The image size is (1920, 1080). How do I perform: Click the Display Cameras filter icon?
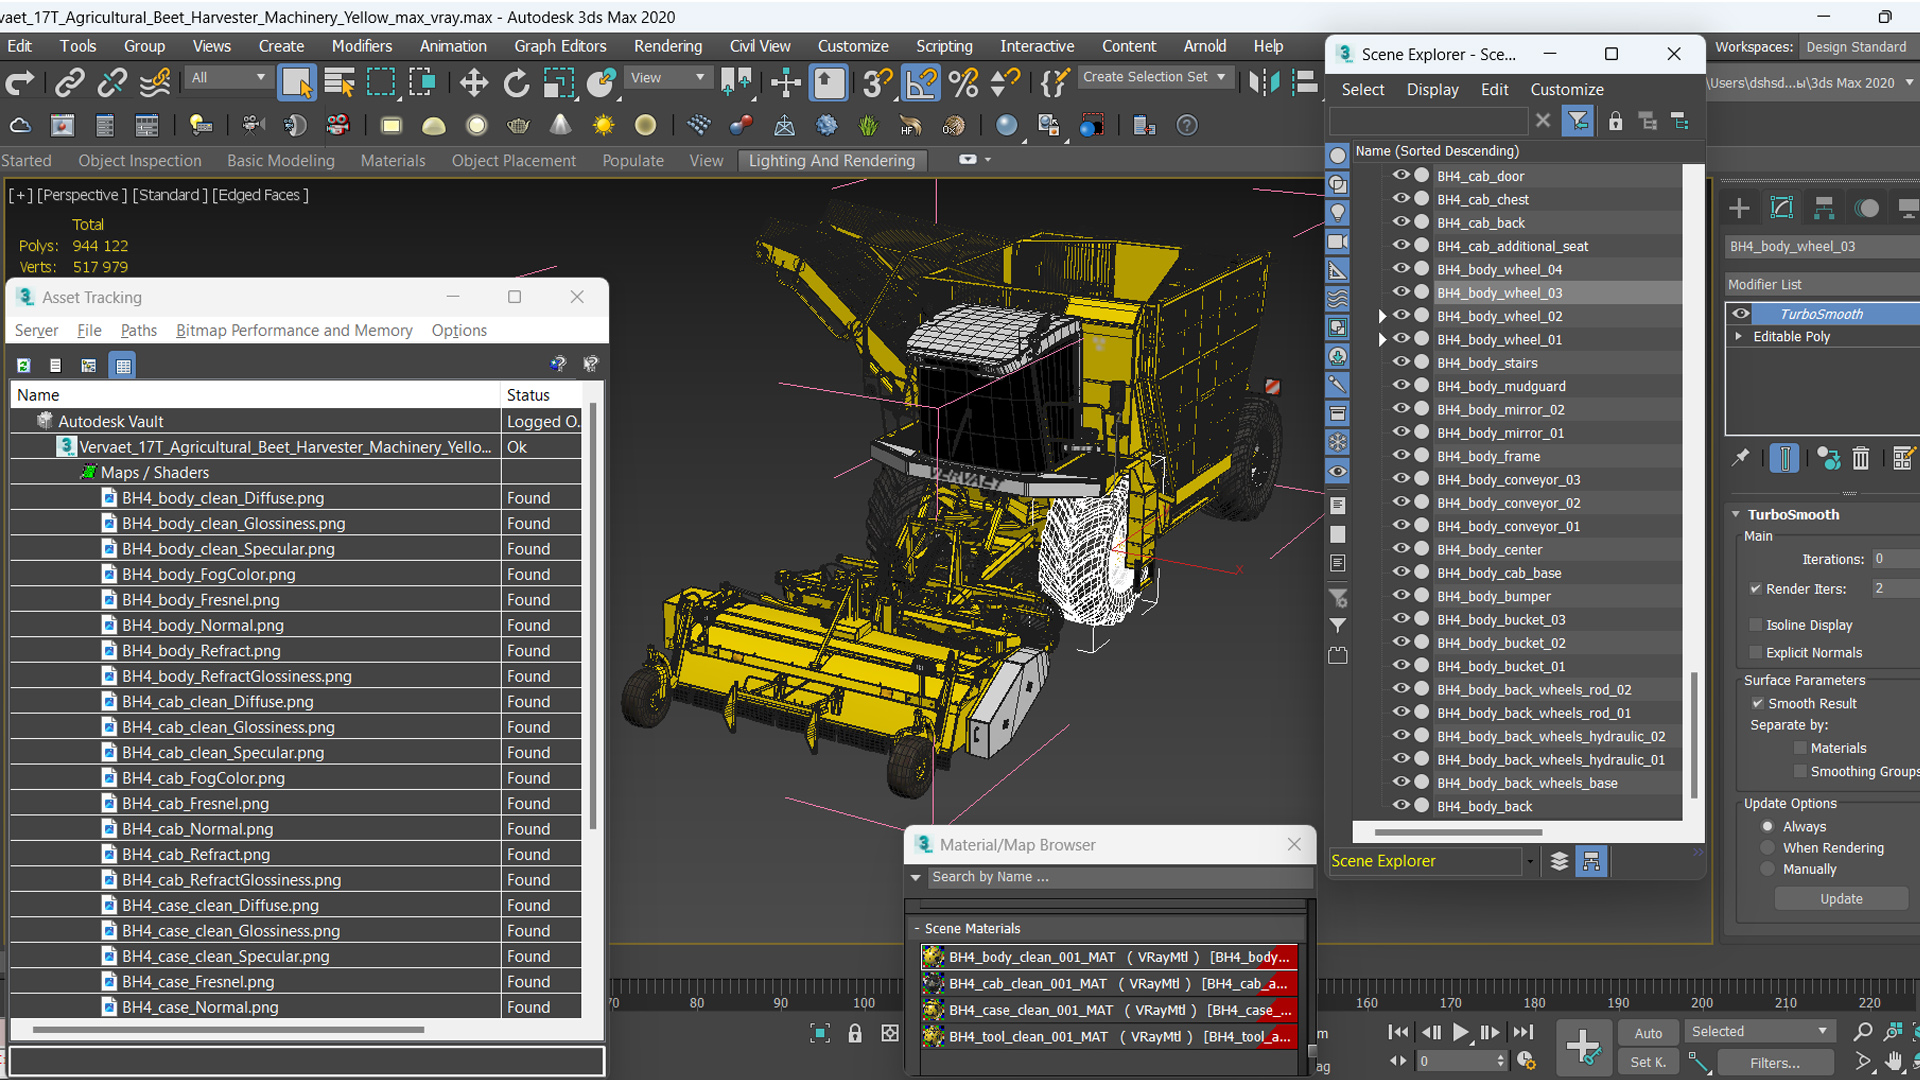click(1337, 241)
